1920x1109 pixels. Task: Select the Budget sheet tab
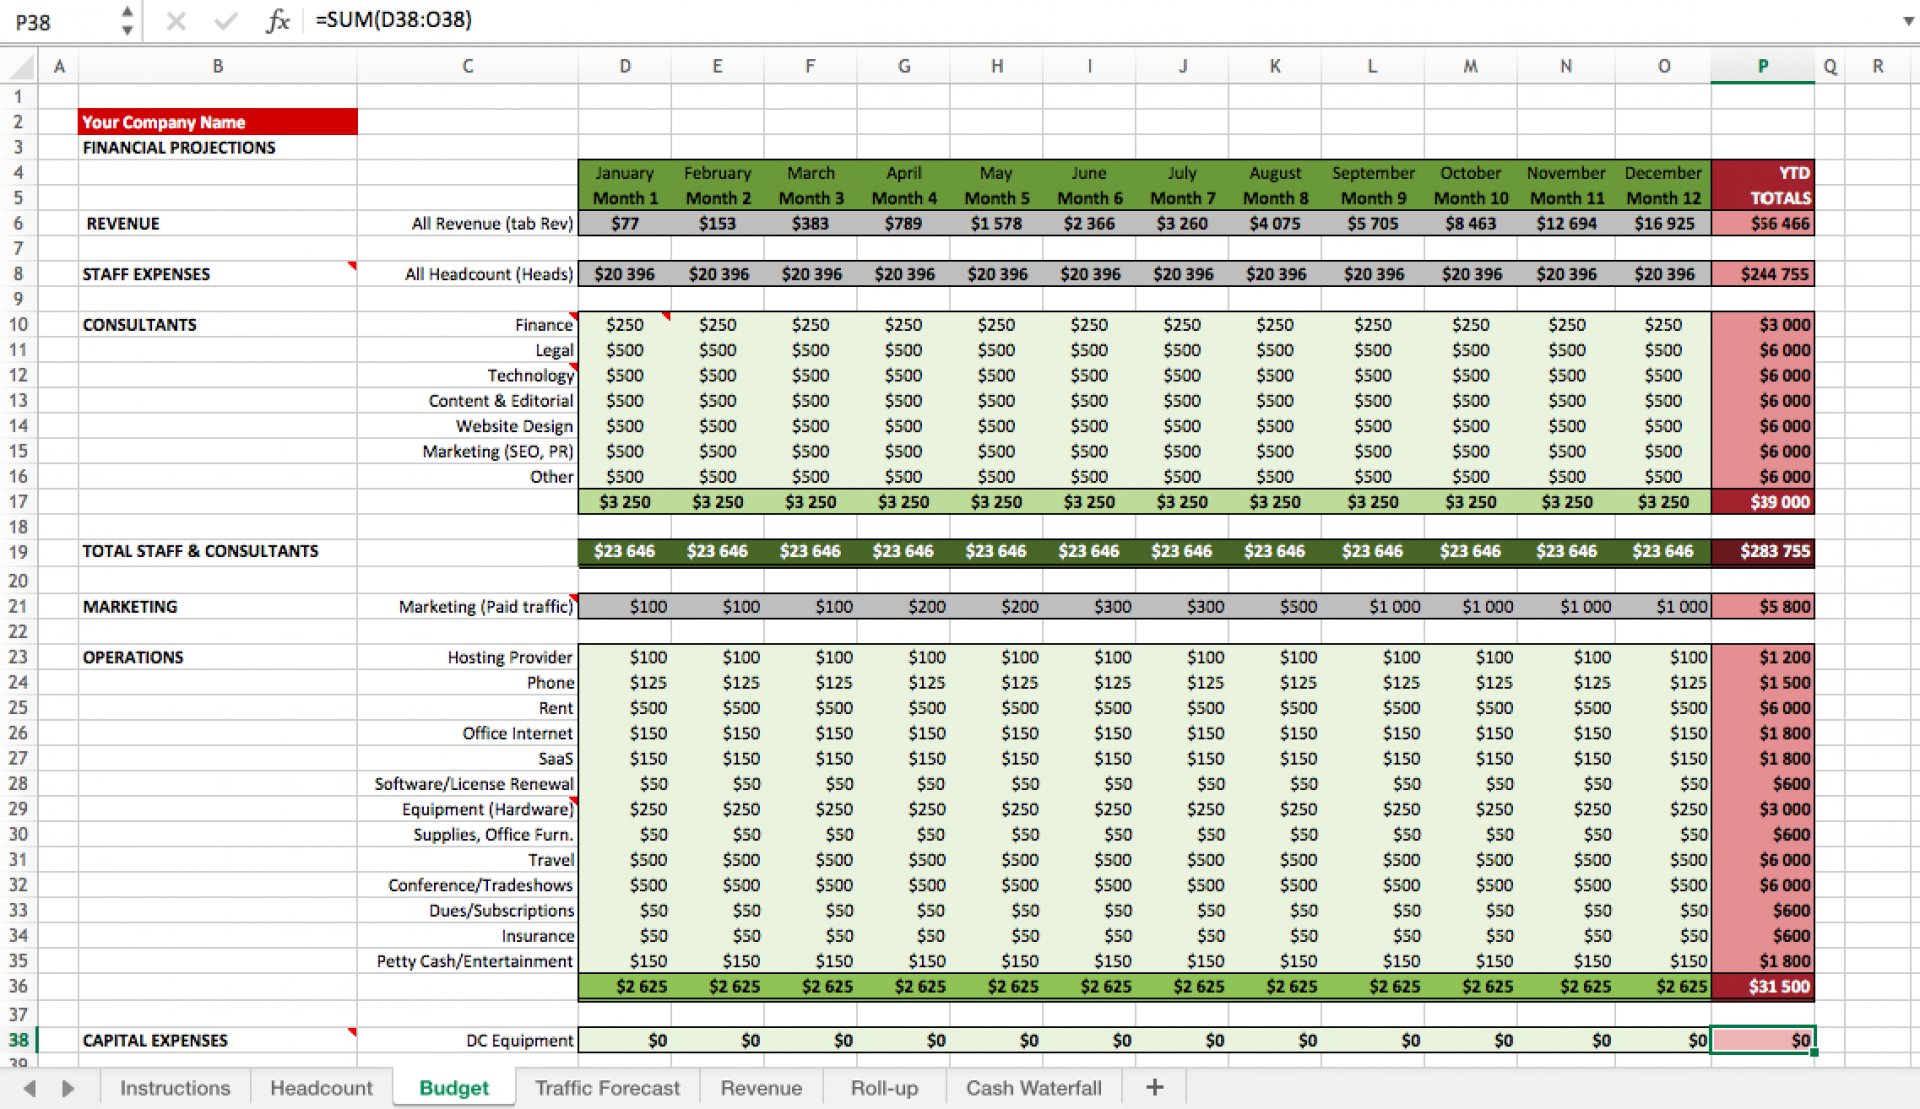coord(454,1088)
